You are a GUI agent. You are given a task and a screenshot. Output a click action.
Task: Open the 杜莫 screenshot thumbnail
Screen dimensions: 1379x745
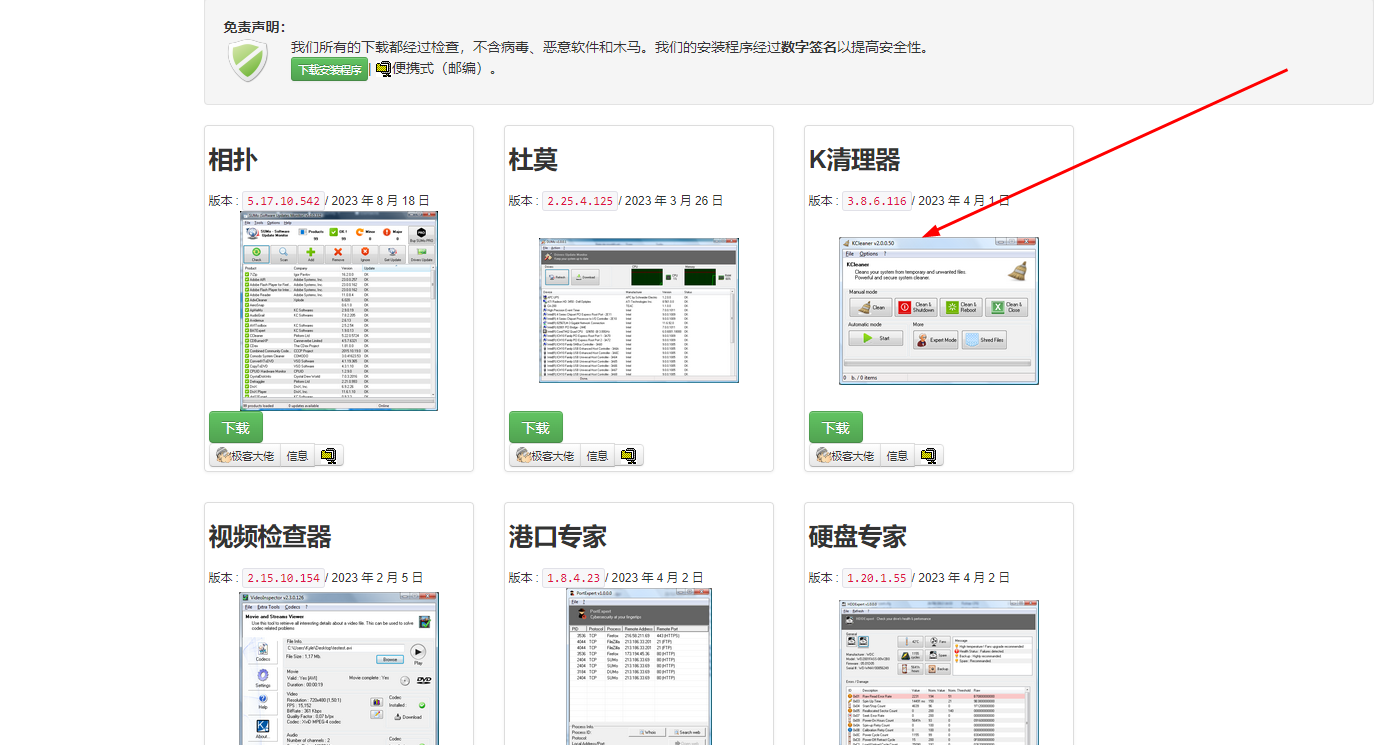pos(638,311)
